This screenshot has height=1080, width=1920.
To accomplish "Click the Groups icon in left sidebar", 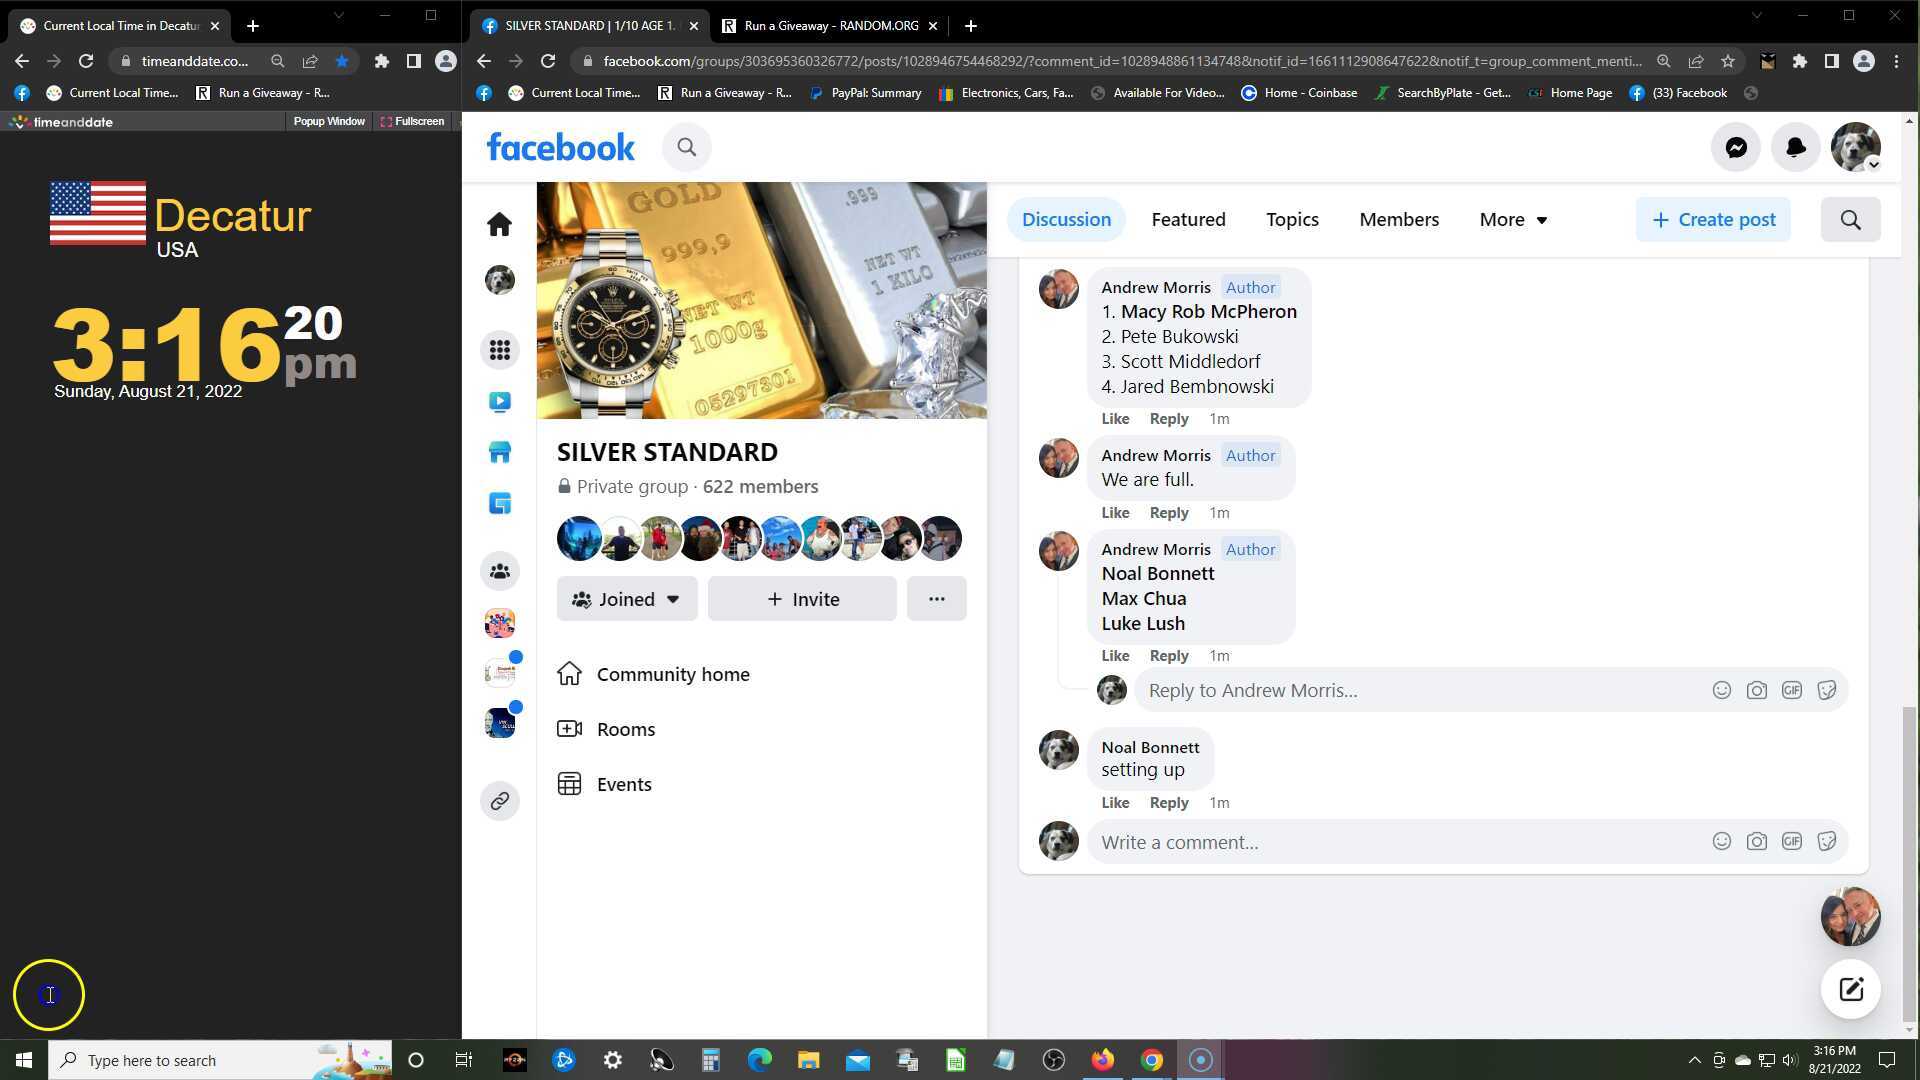I will coord(499,571).
